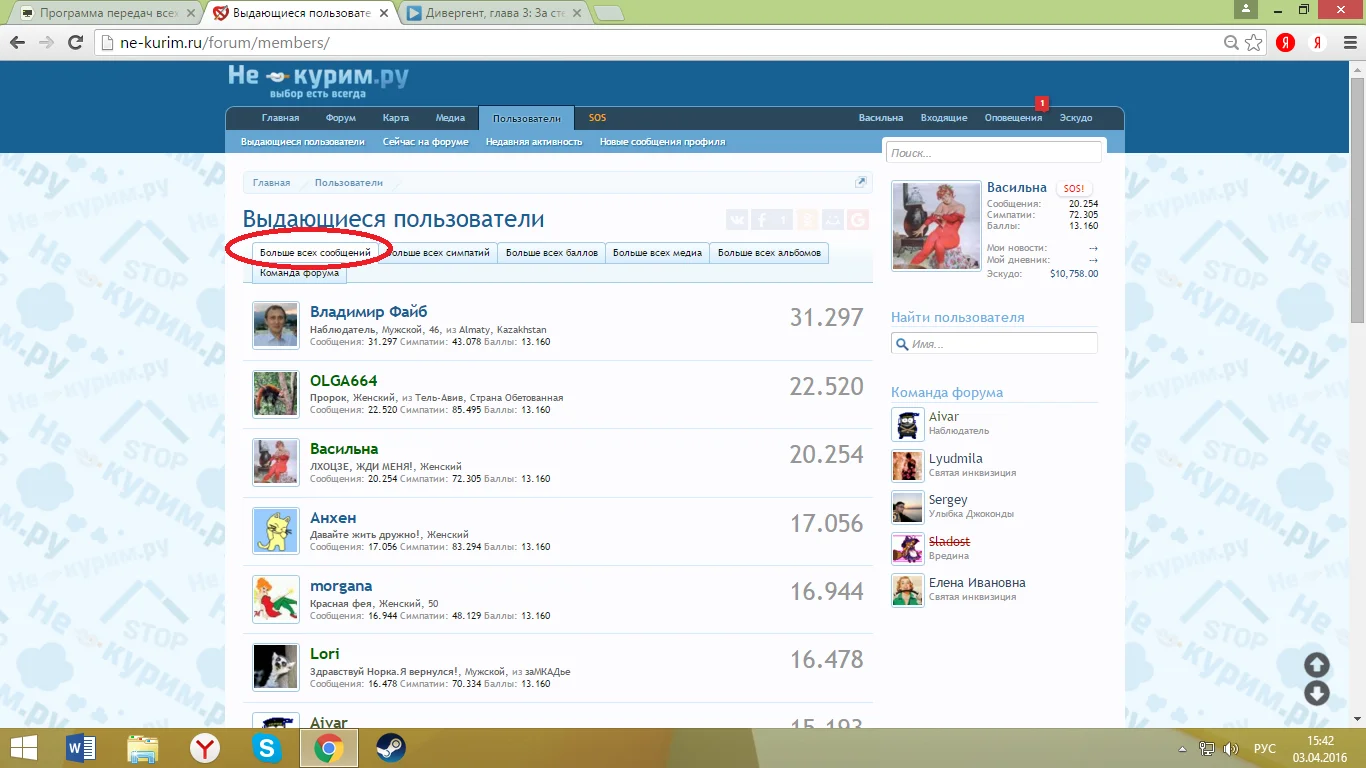1366x768 pixels.
Task: Launch Skype from the taskbar
Action: pyautogui.click(x=267, y=748)
